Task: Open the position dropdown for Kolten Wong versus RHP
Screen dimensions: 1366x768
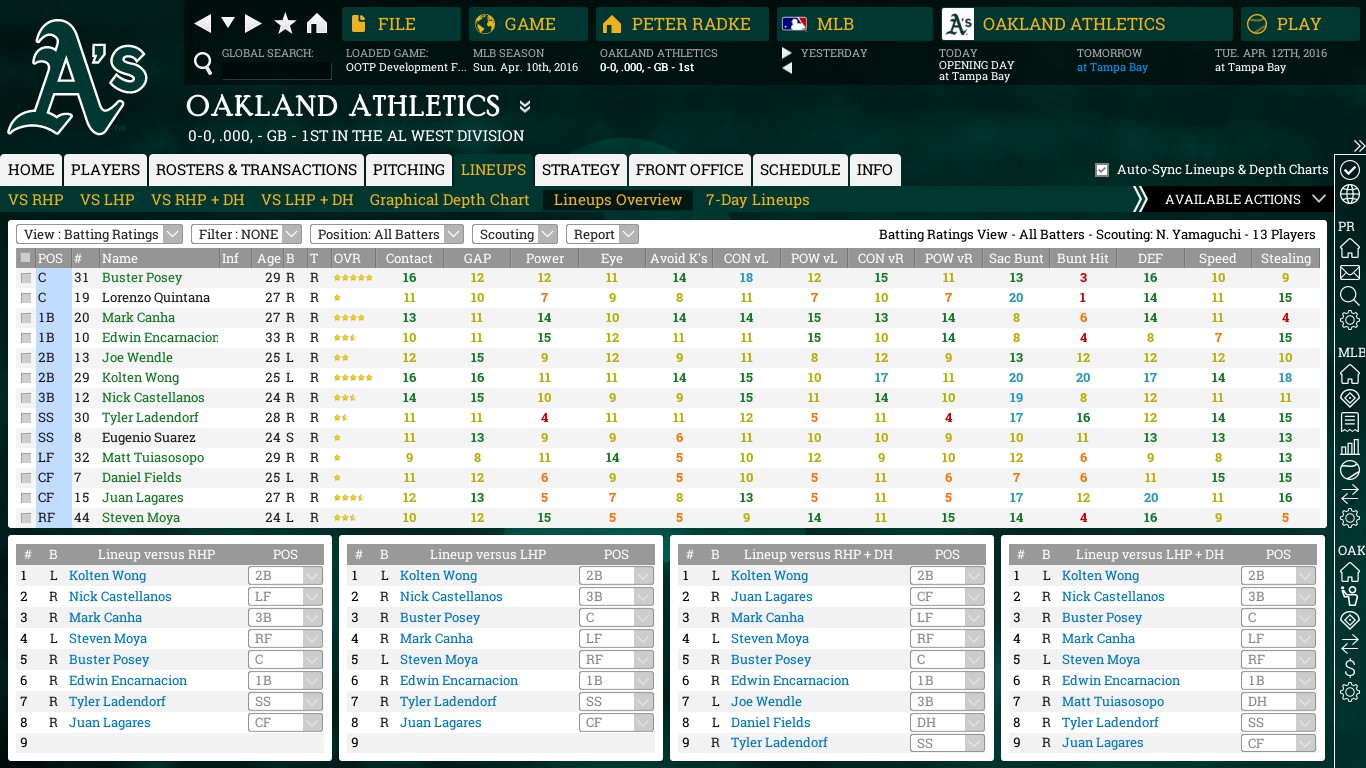Action: (285, 576)
